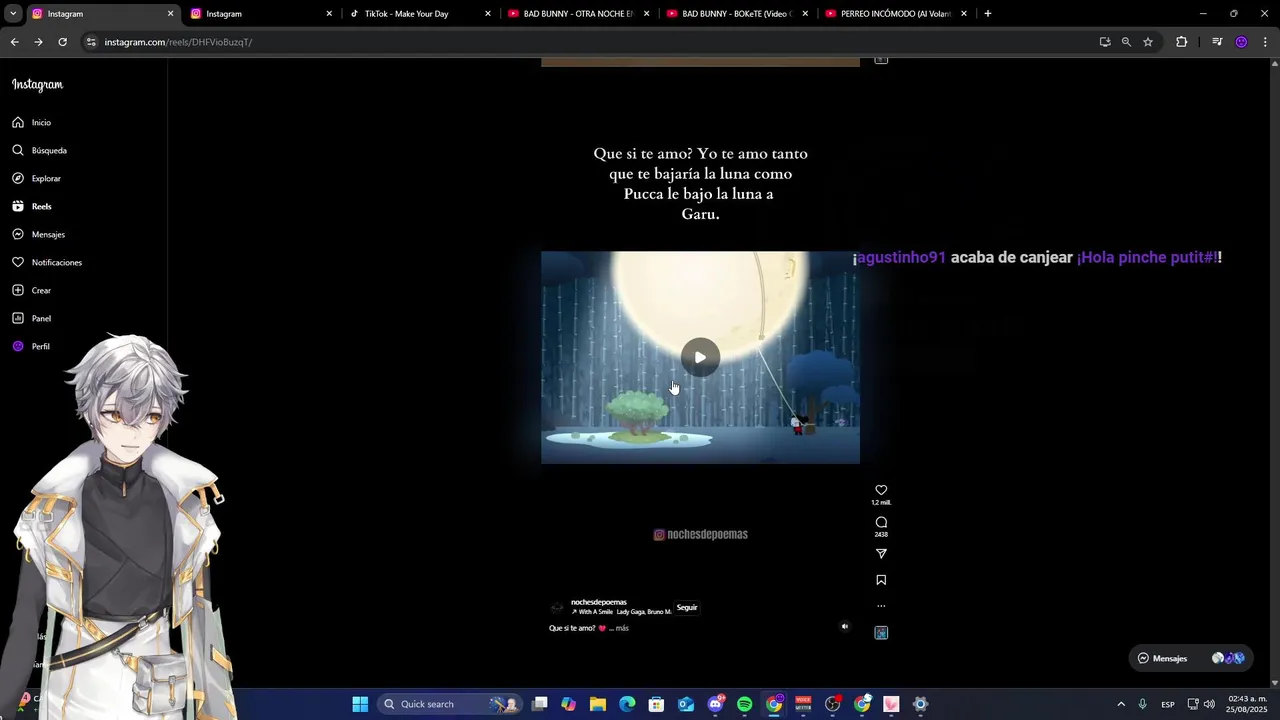
Task: Bookmark this page with star icon
Action: [1148, 42]
